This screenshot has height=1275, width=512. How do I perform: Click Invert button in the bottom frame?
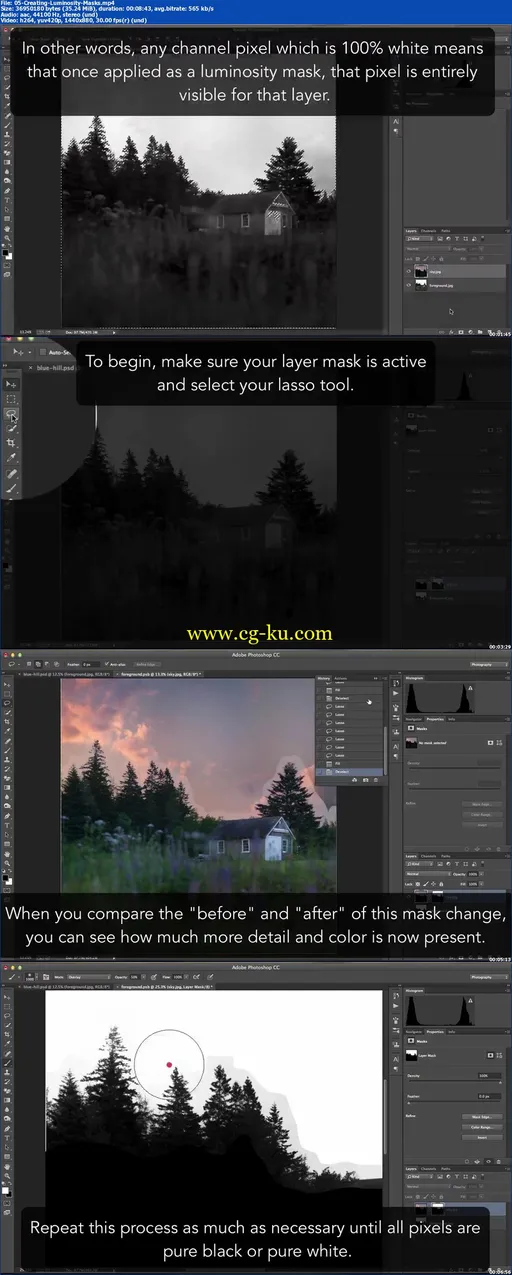point(482,1137)
